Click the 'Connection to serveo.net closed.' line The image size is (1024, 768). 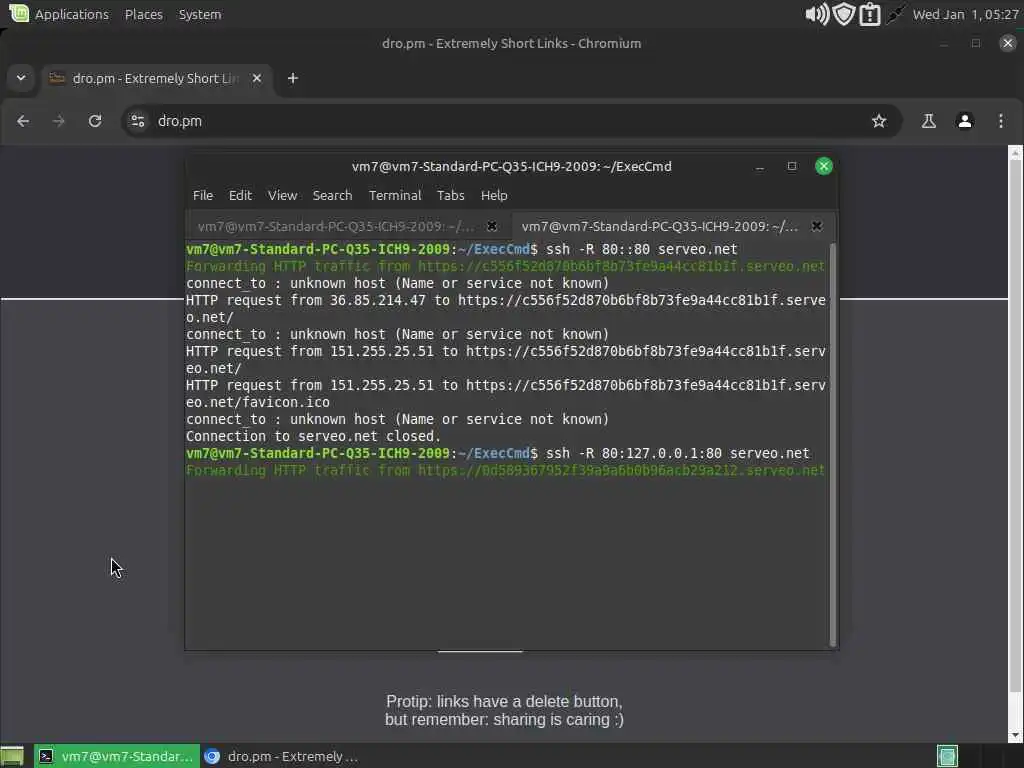(313, 436)
